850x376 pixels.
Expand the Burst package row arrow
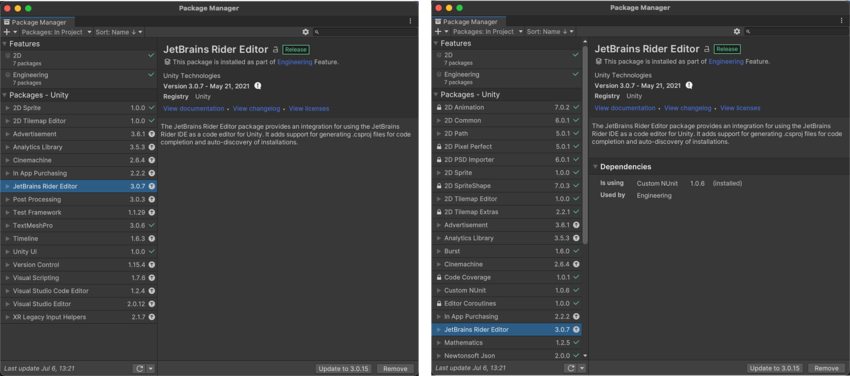[x=439, y=251]
